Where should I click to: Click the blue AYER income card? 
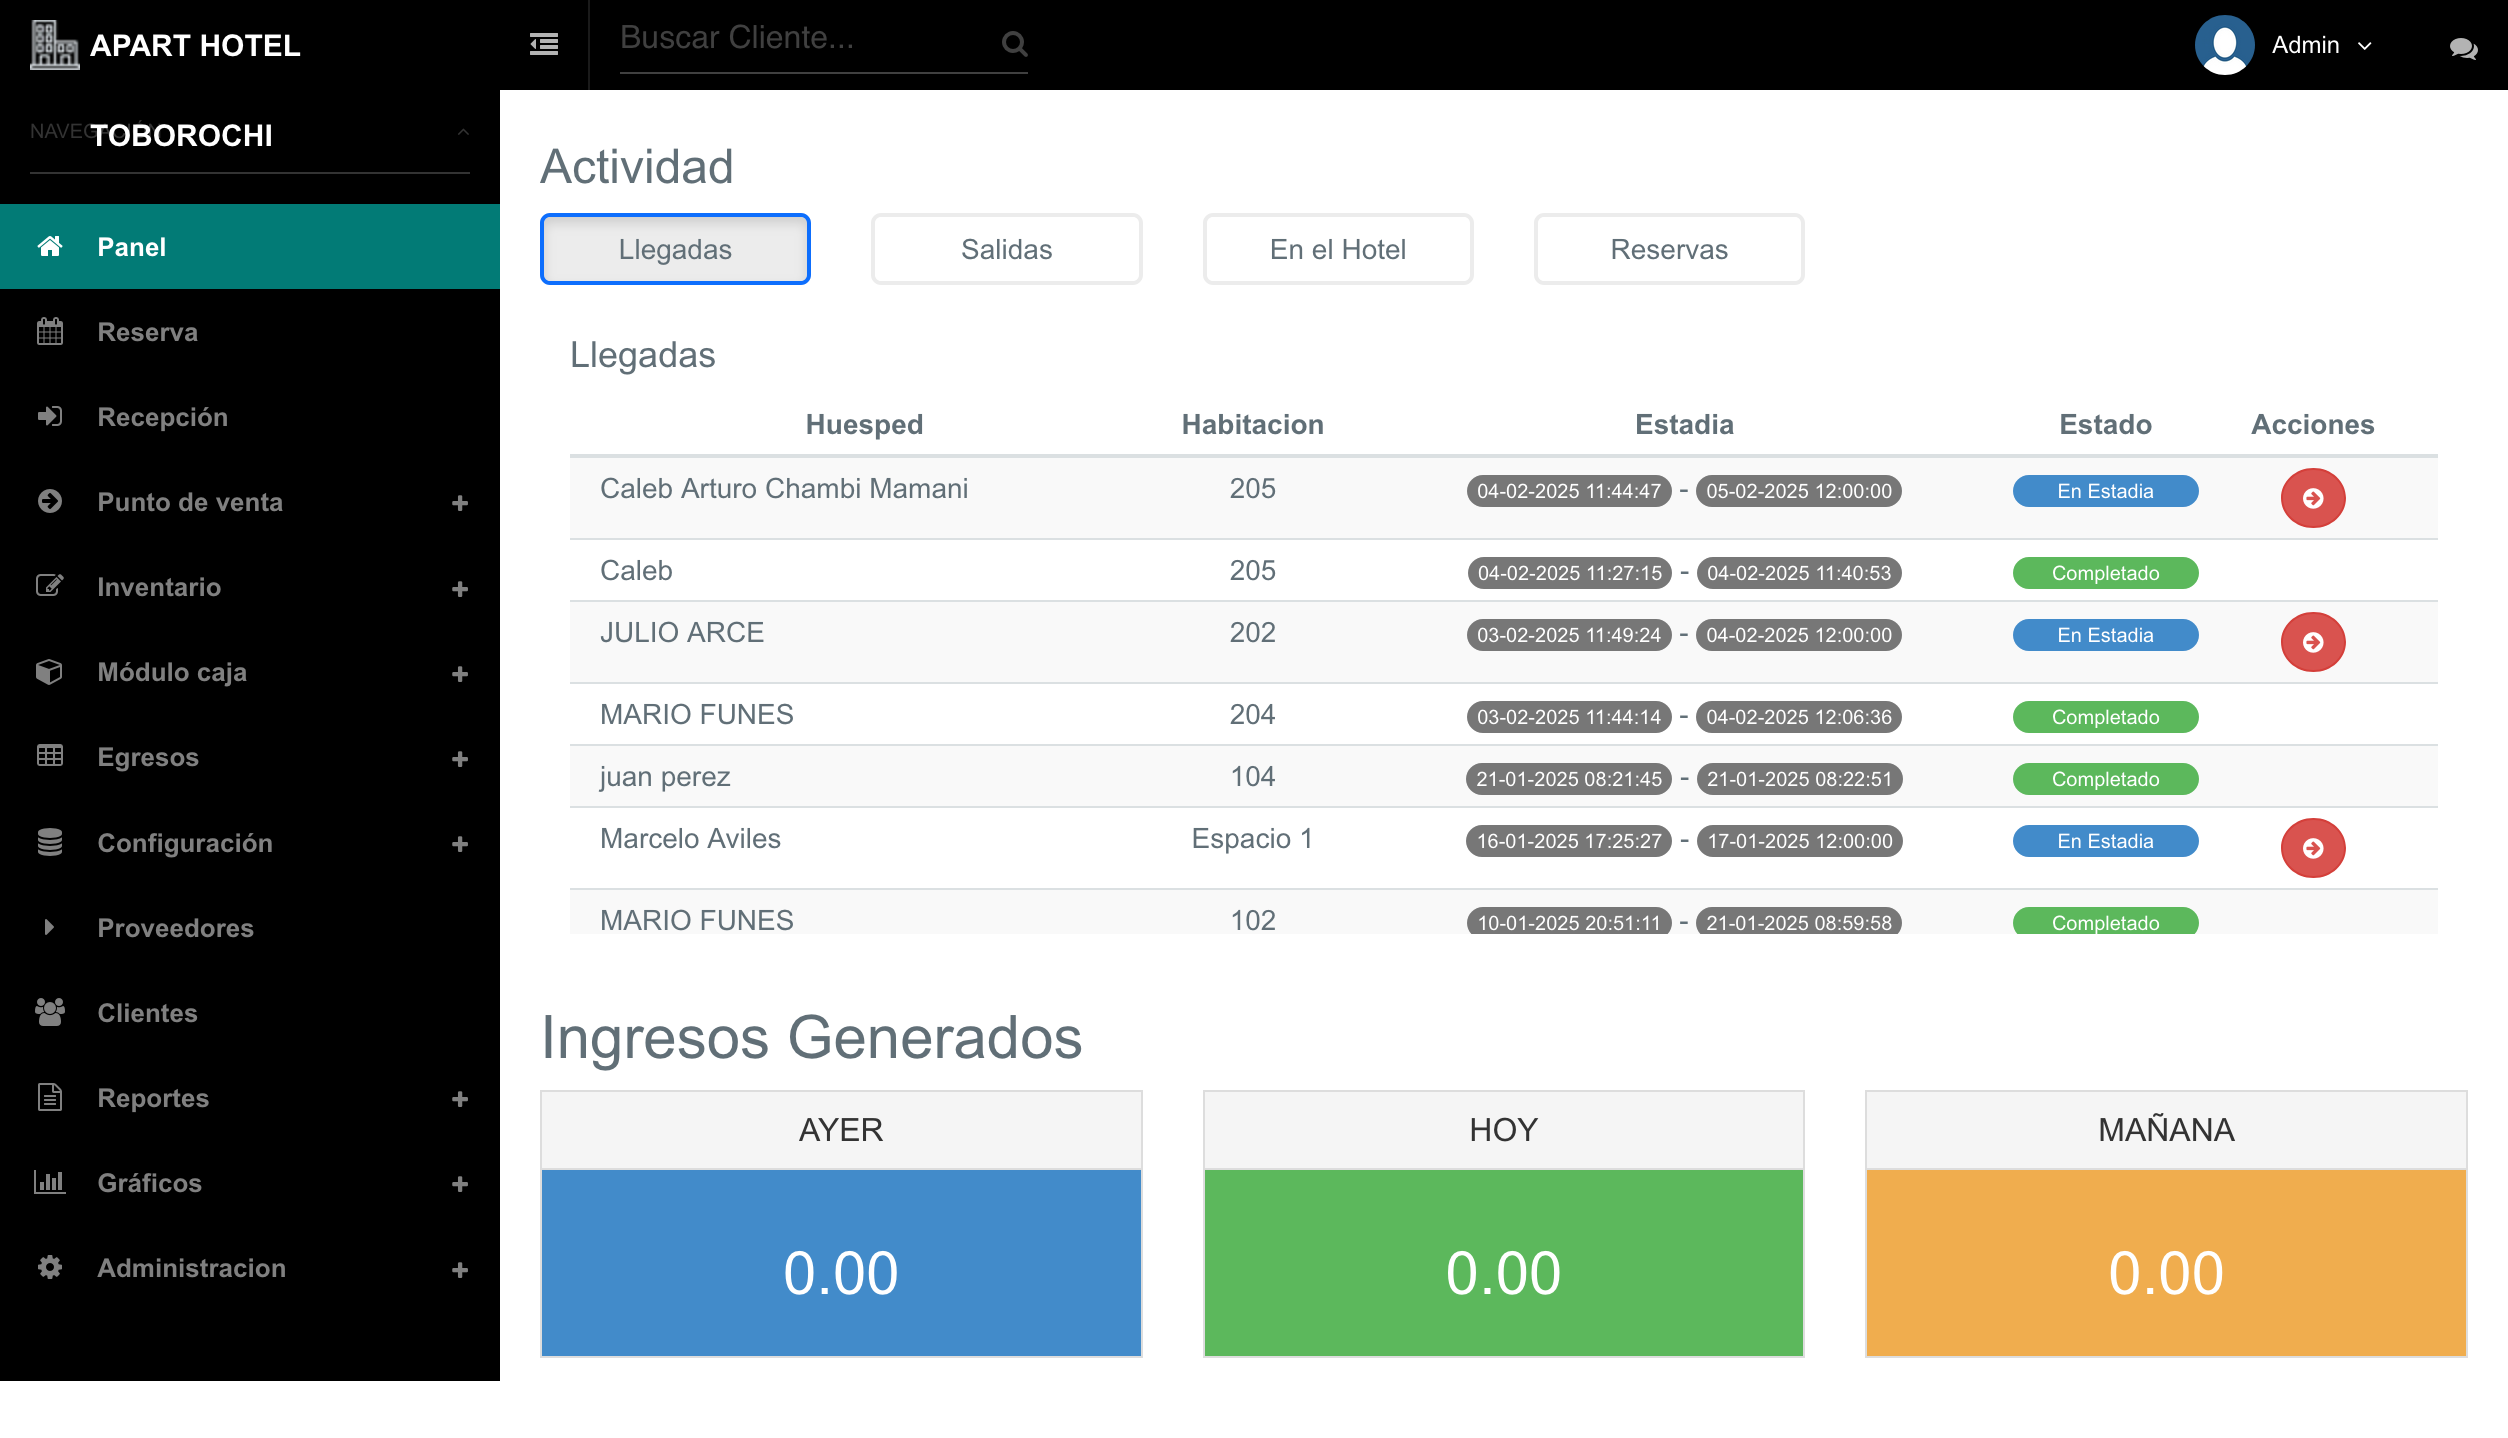pos(840,1262)
